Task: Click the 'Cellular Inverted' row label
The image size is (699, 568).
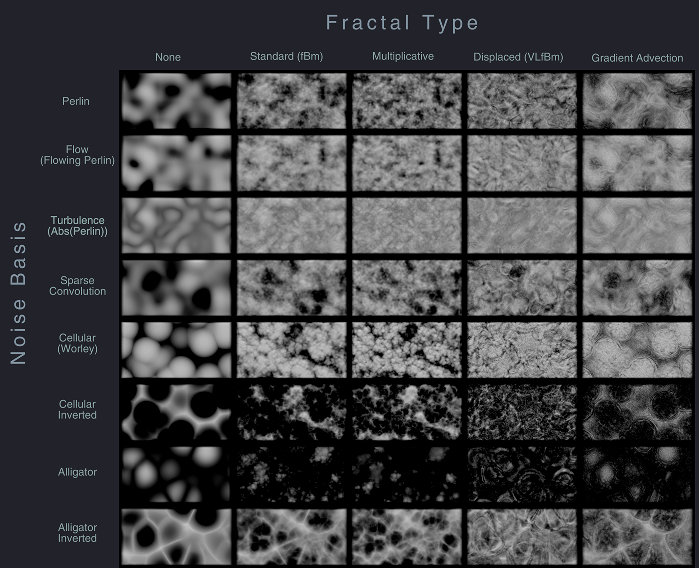Action: 77,409
